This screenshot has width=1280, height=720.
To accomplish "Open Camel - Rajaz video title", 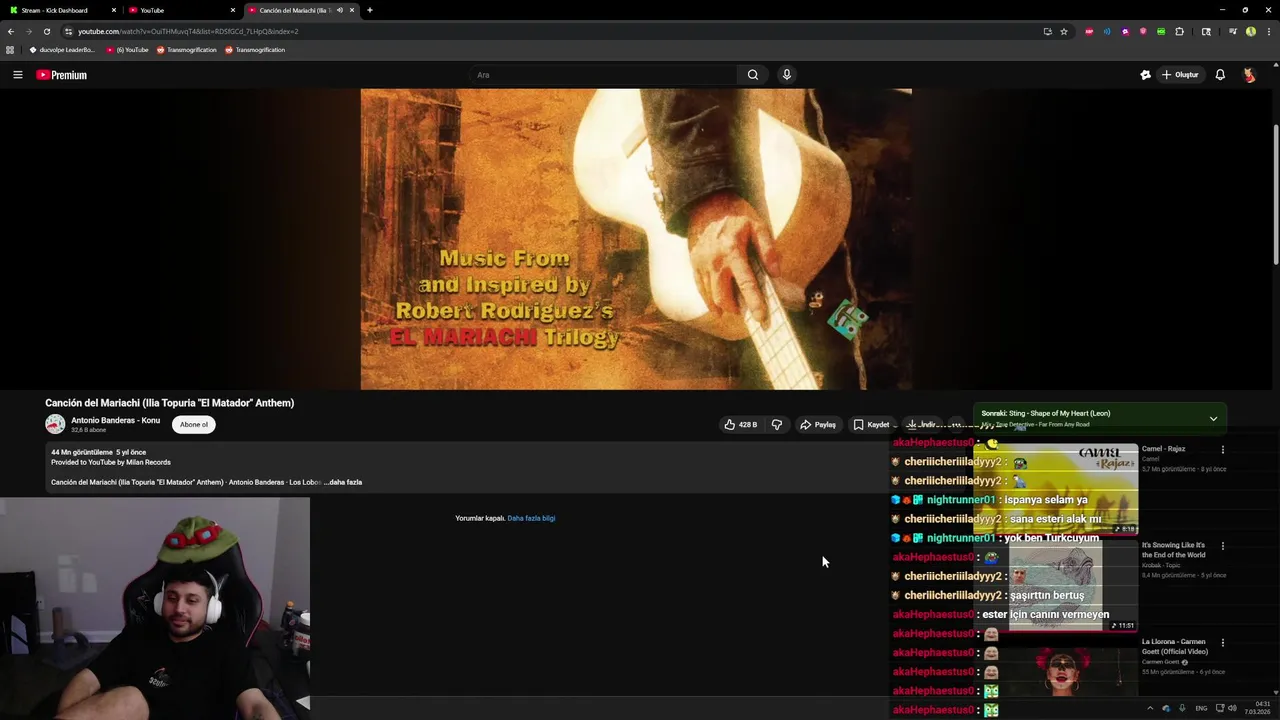I will (x=1163, y=449).
